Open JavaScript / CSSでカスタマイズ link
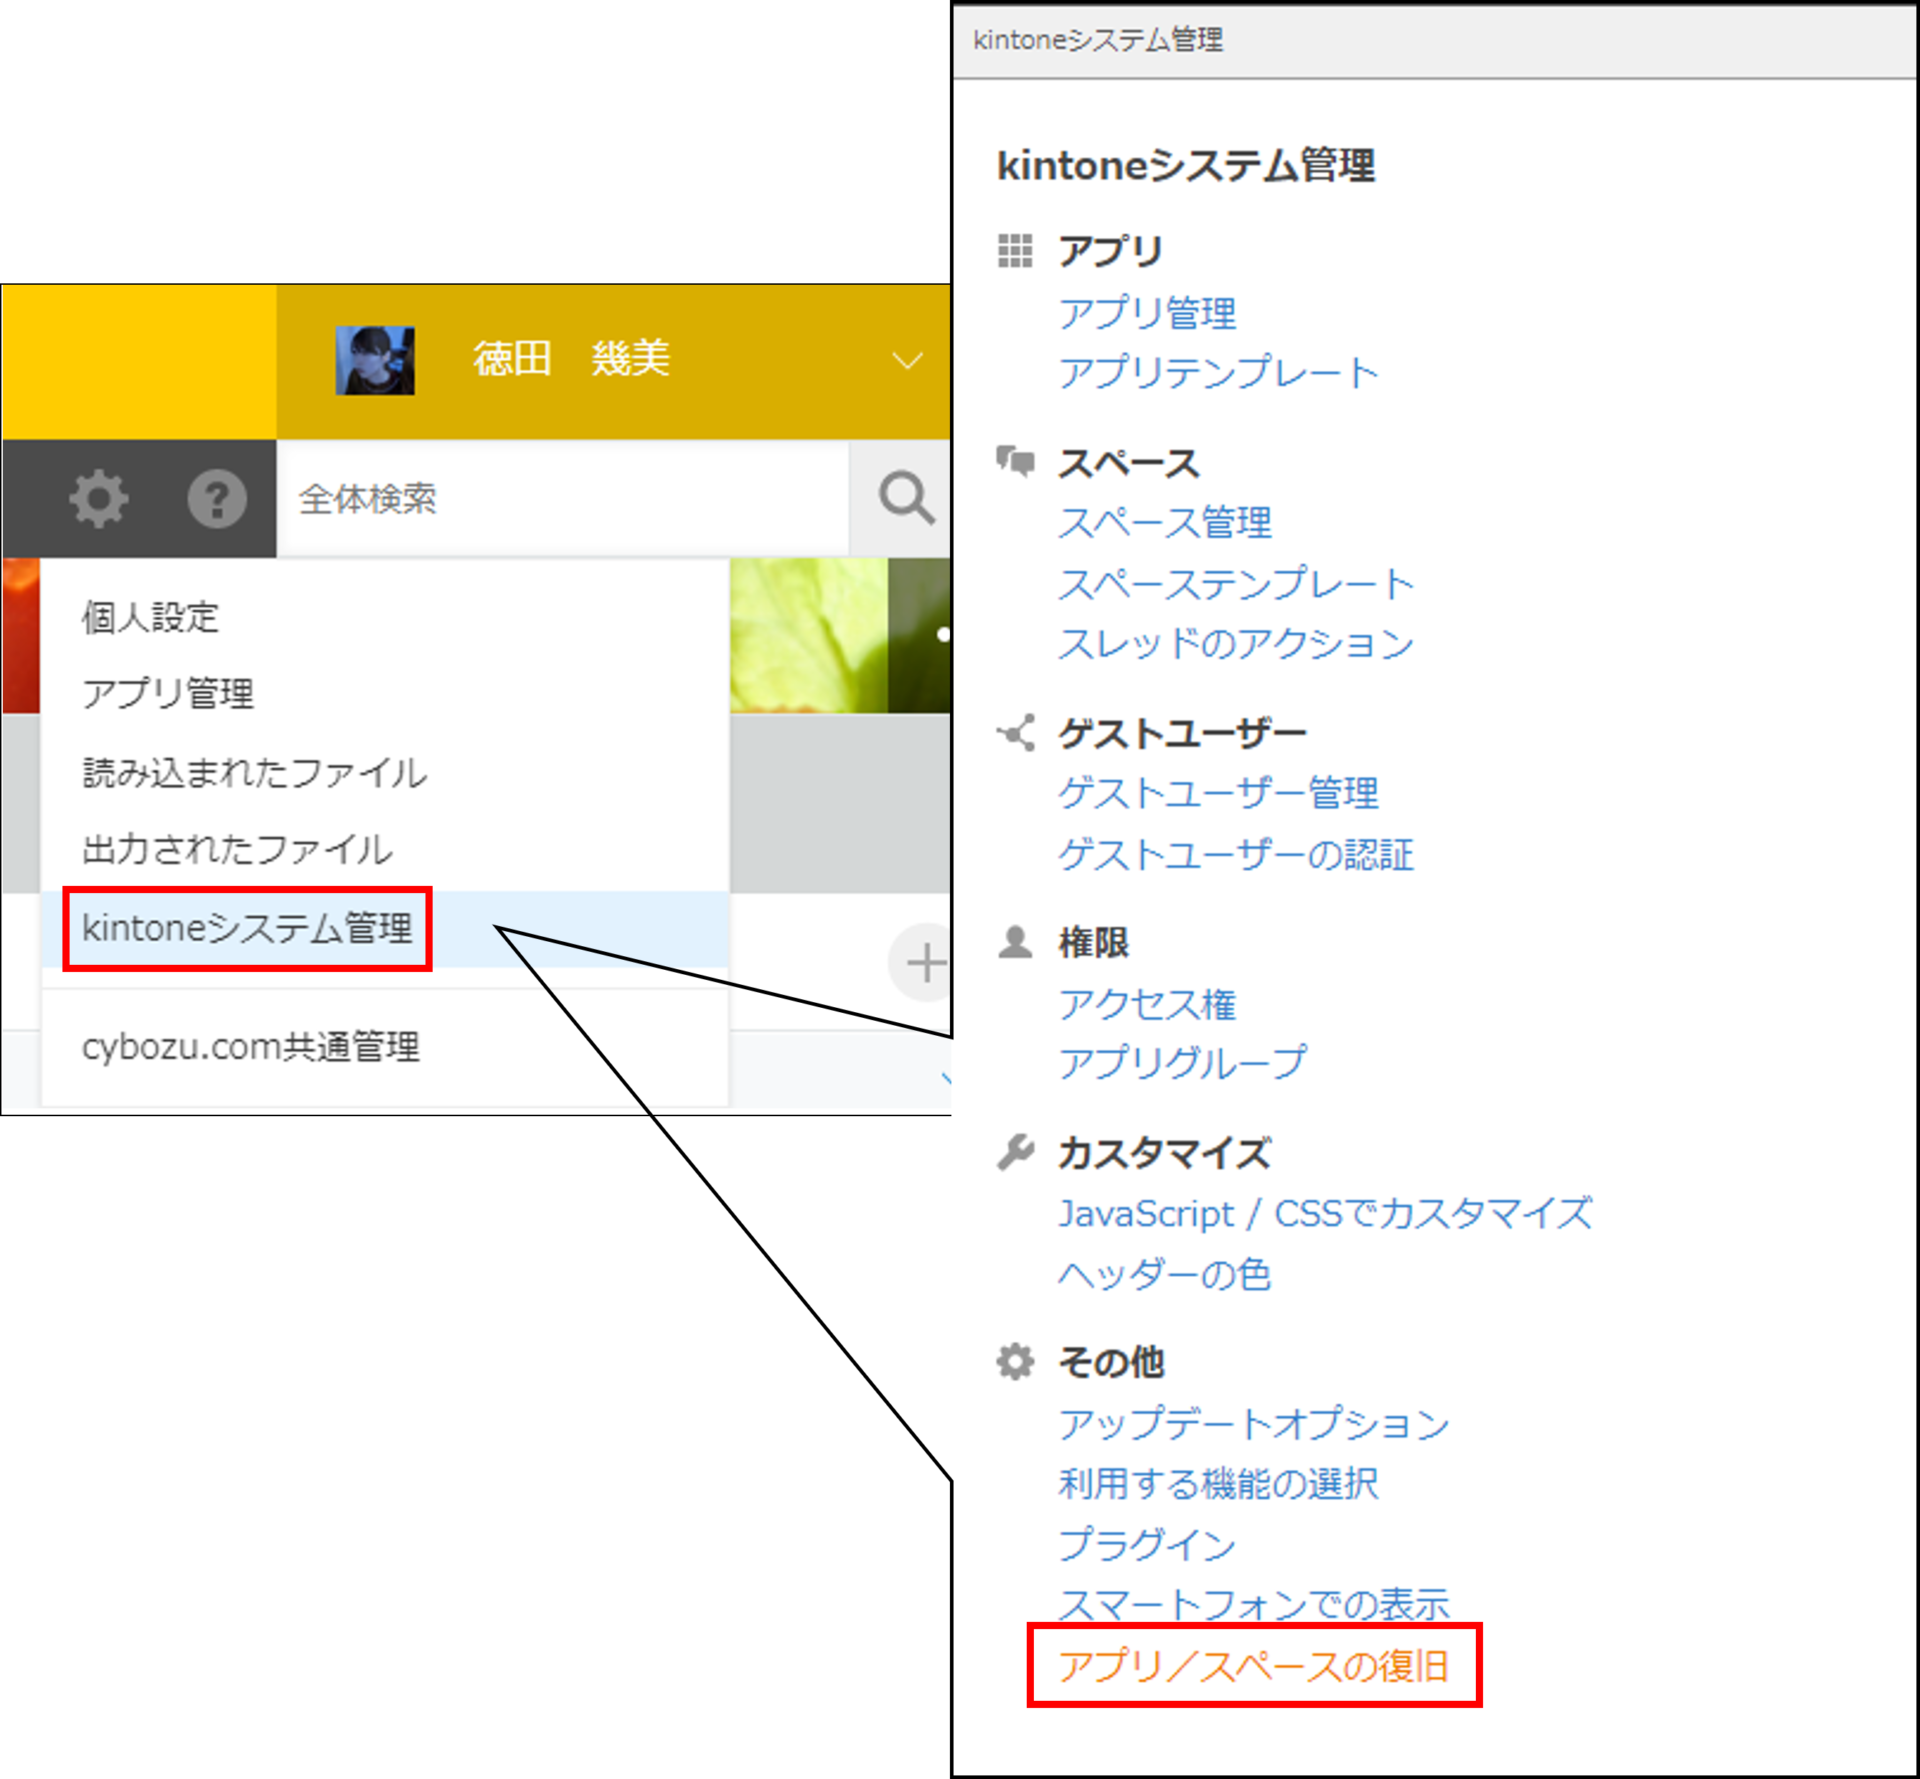The height and width of the screenshot is (1779, 1920). click(x=1325, y=1214)
